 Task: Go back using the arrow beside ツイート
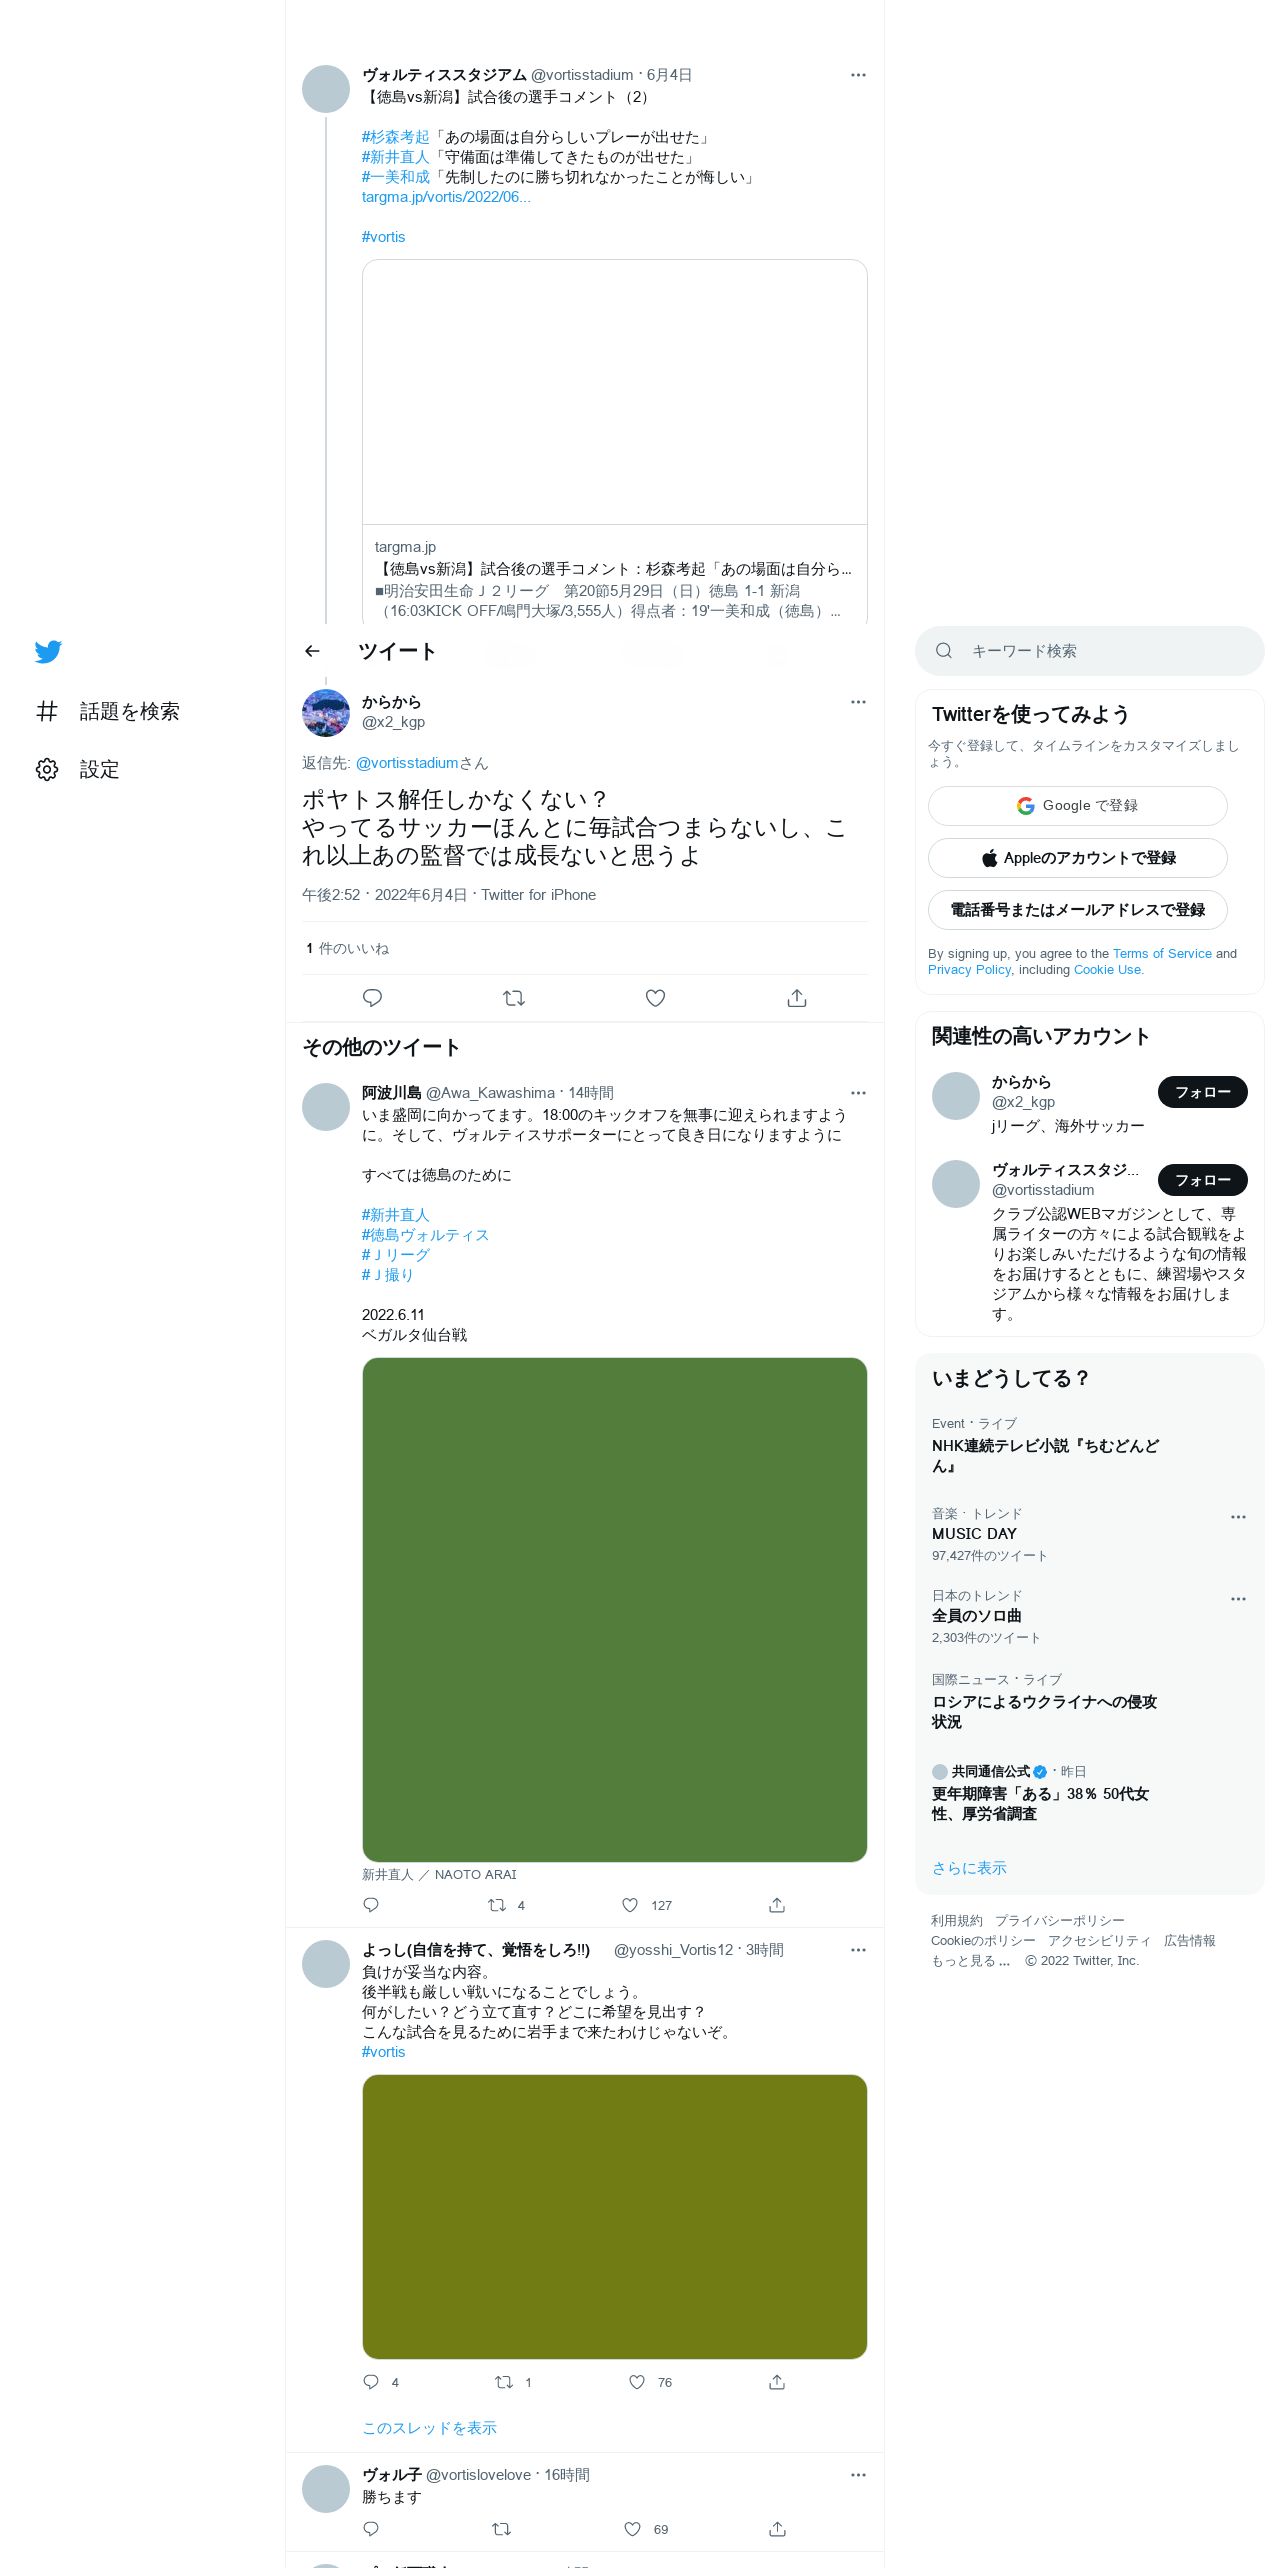[312, 651]
